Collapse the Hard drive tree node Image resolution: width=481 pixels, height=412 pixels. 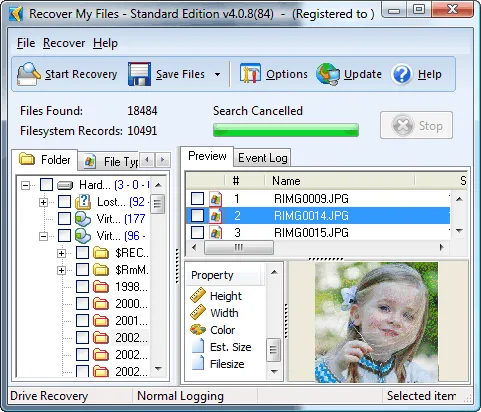point(25,185)
